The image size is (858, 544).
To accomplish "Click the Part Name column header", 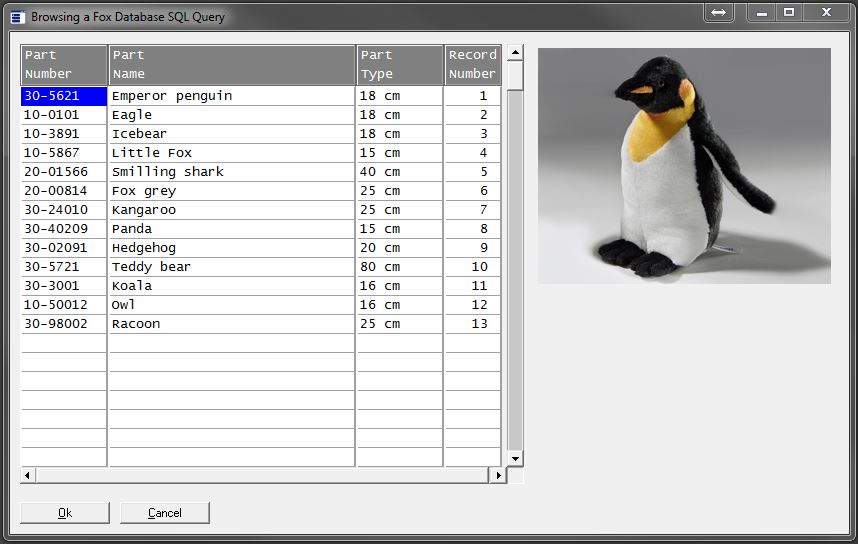I will tap(232, 64).
